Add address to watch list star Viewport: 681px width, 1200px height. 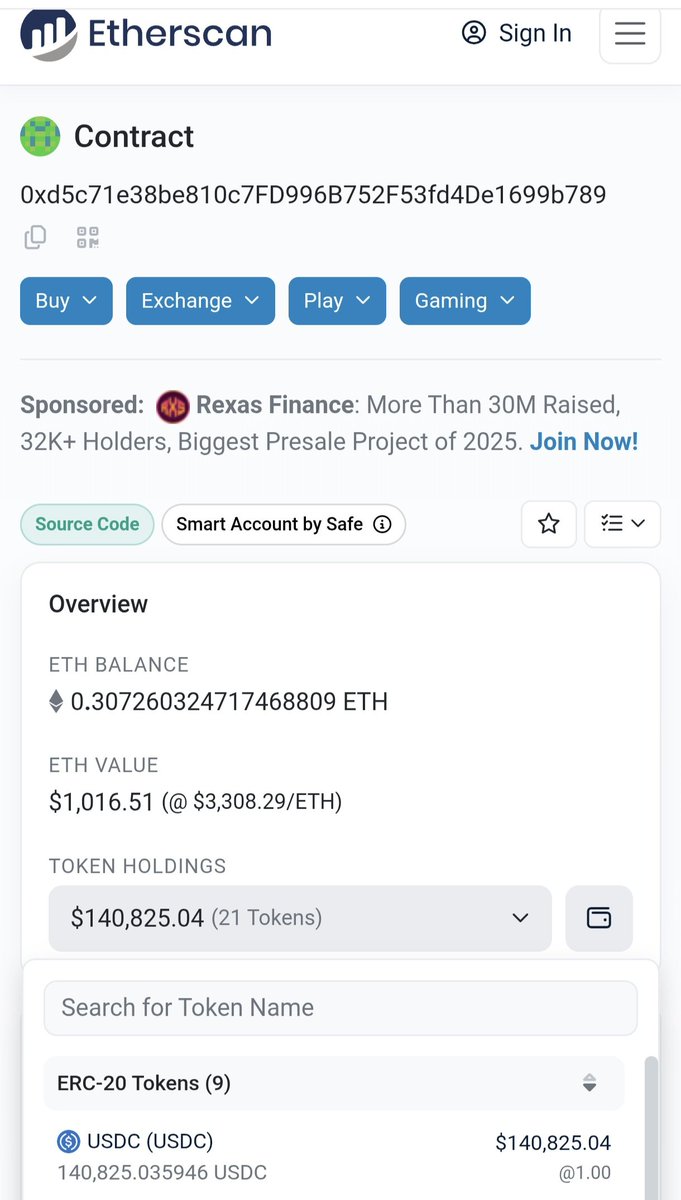tap(549, 524)
